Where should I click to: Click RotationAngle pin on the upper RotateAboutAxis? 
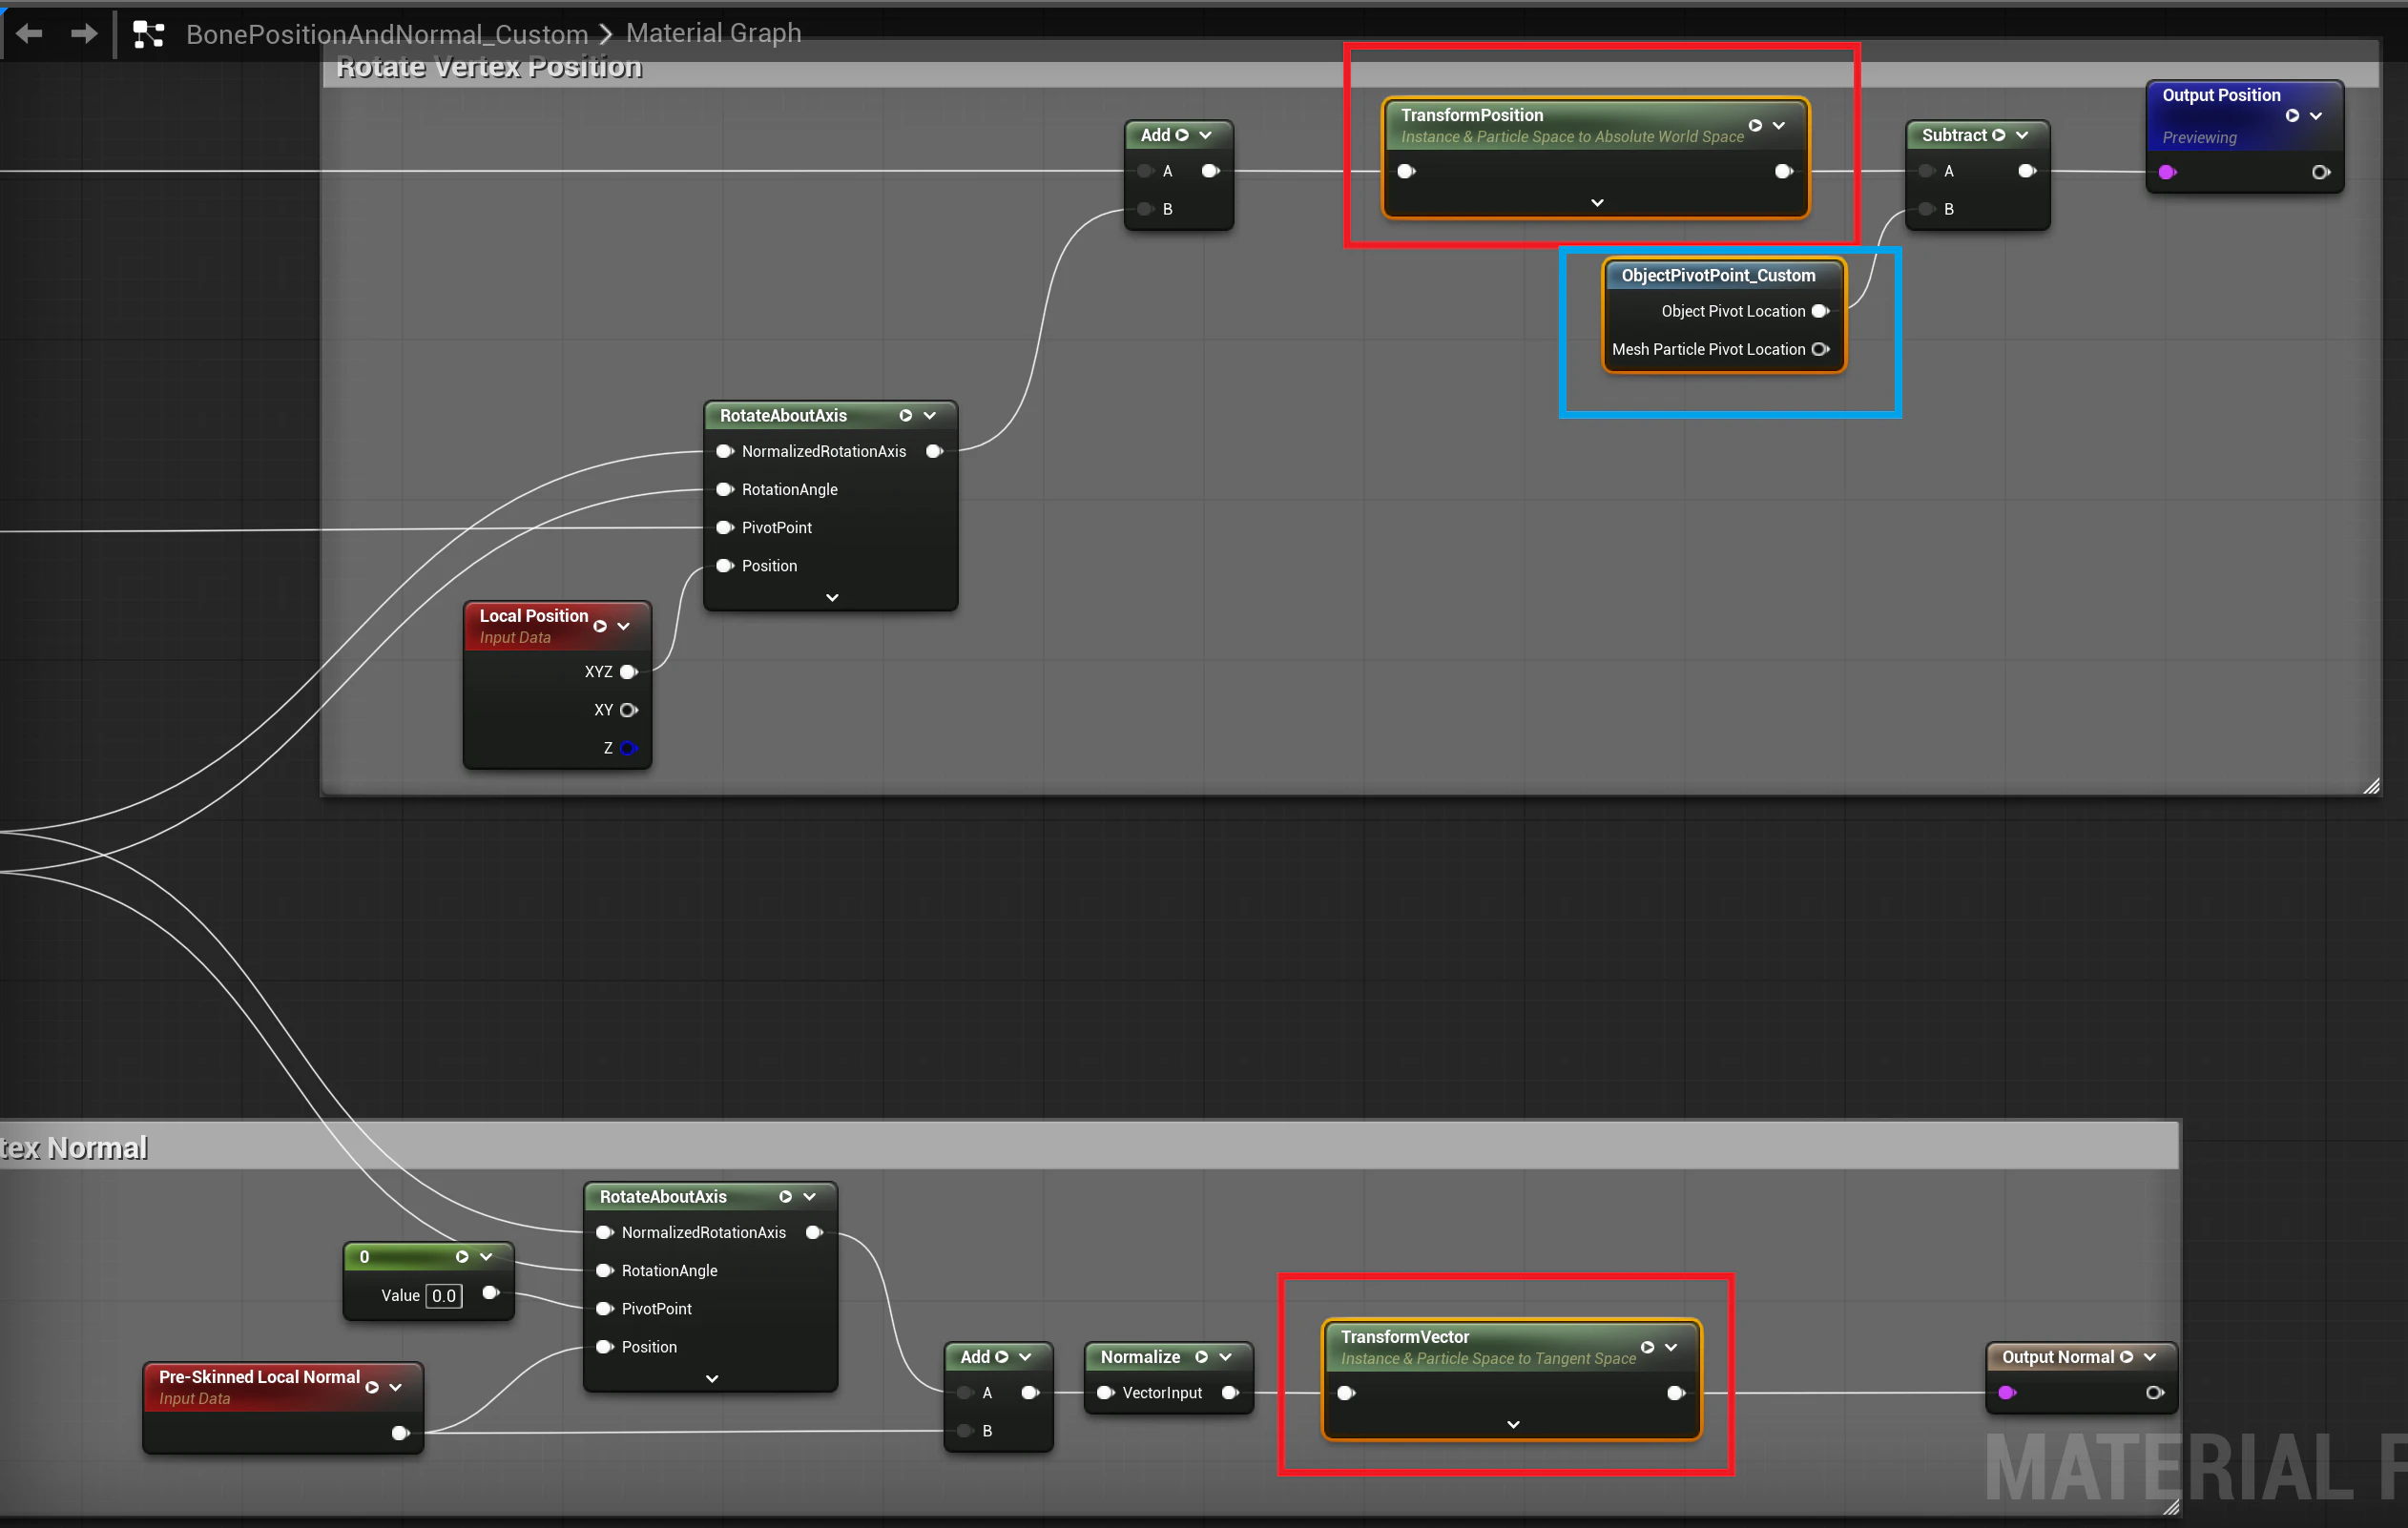click(x=725, y=489)
